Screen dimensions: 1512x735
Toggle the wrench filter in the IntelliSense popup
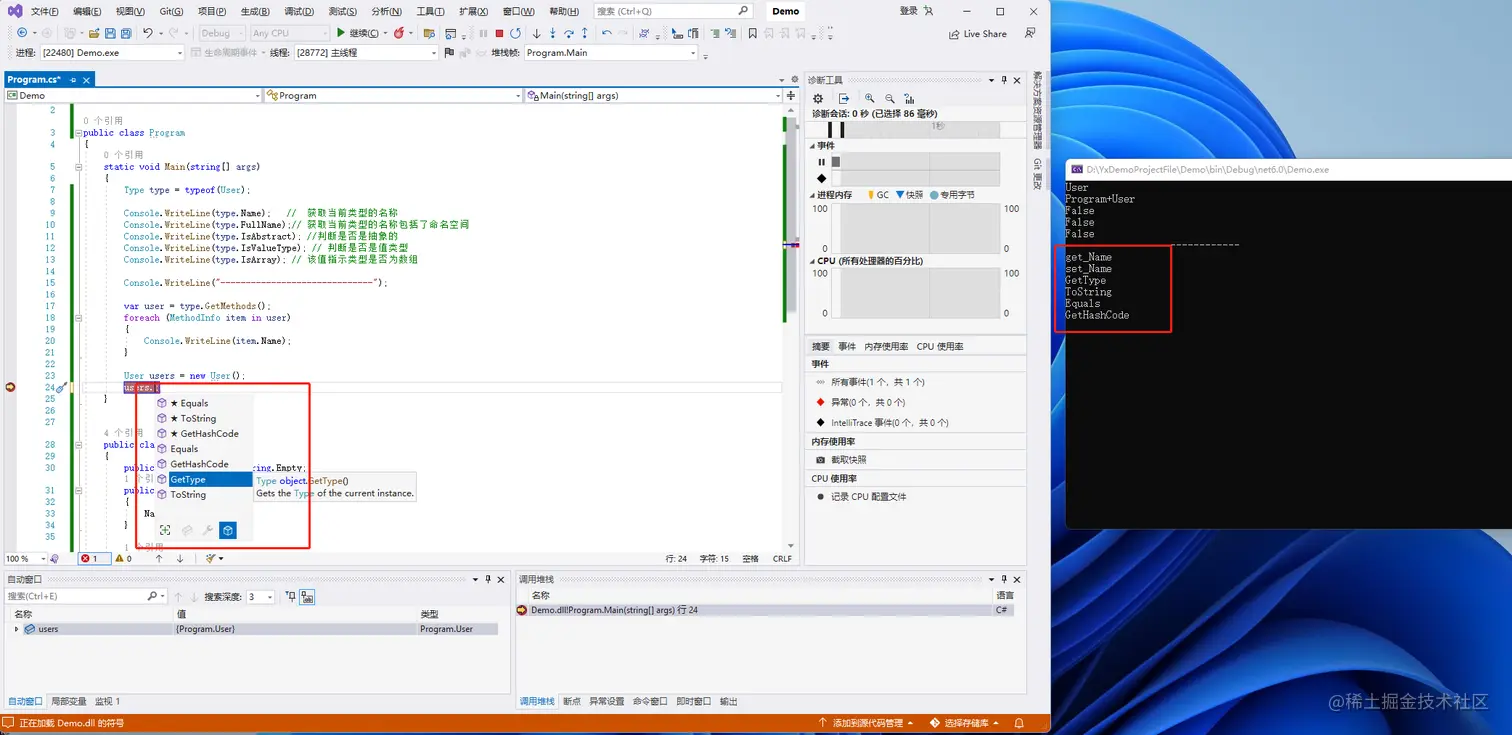pyautogui.click(x=207, y=530)
